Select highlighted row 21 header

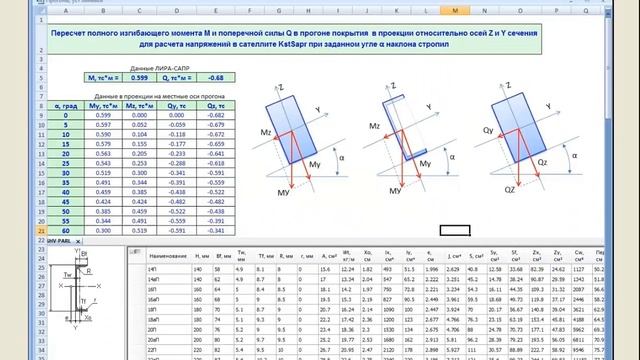click(x=41, y=231)
